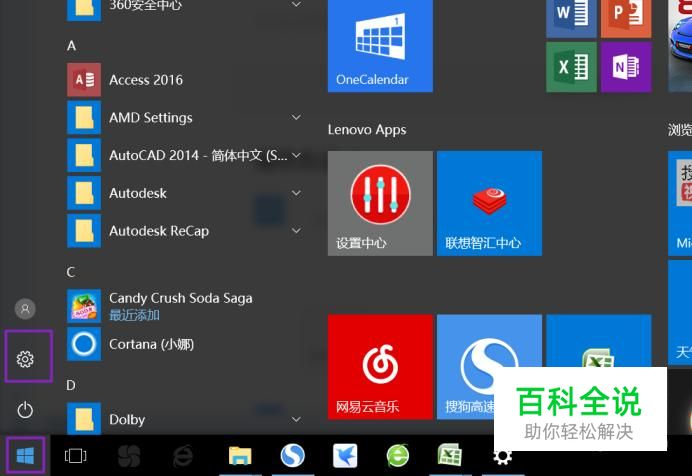Click the 最近添加 label under Candy Crush
Image resolution: width=692 pixels, height=476 pixels.
coord(134,315)
